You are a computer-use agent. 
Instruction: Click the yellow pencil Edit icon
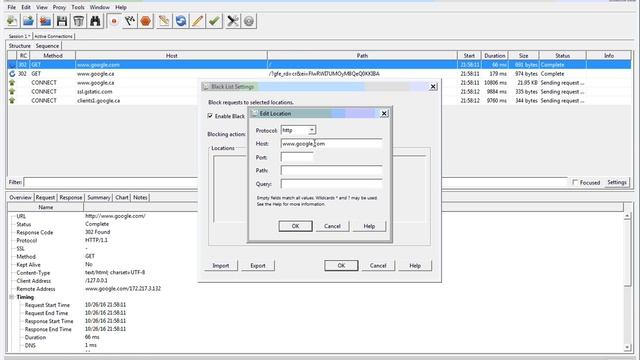pos(198,21)
